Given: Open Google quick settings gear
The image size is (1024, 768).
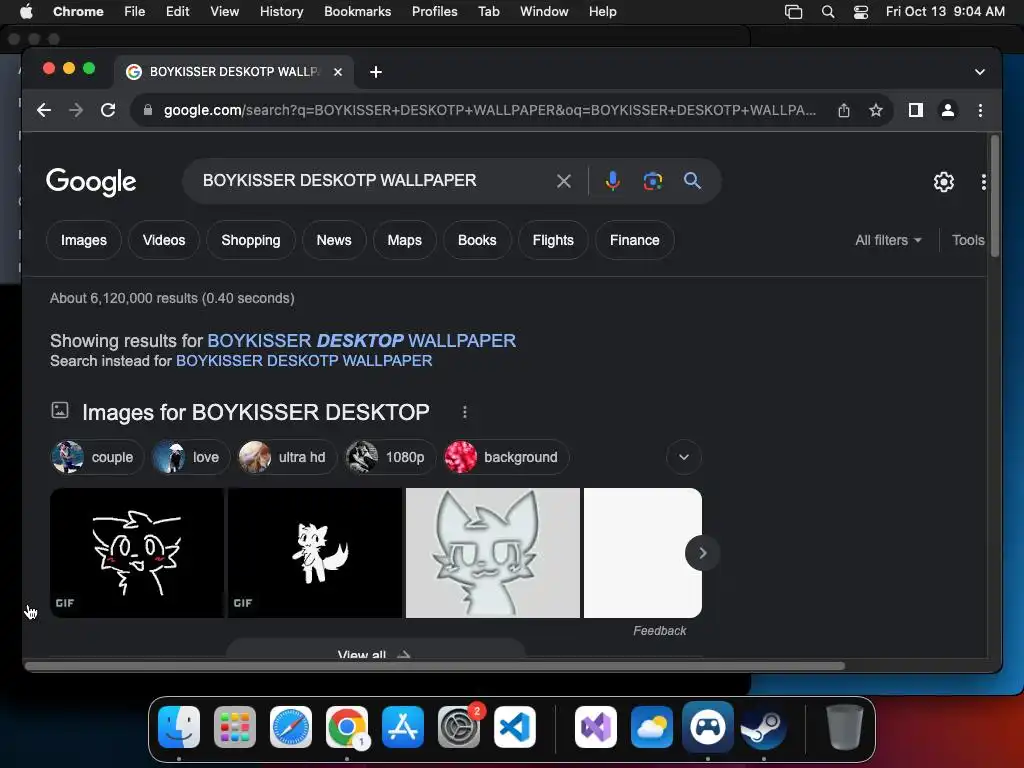Looking at the screenshot, I should coord(944,182).
